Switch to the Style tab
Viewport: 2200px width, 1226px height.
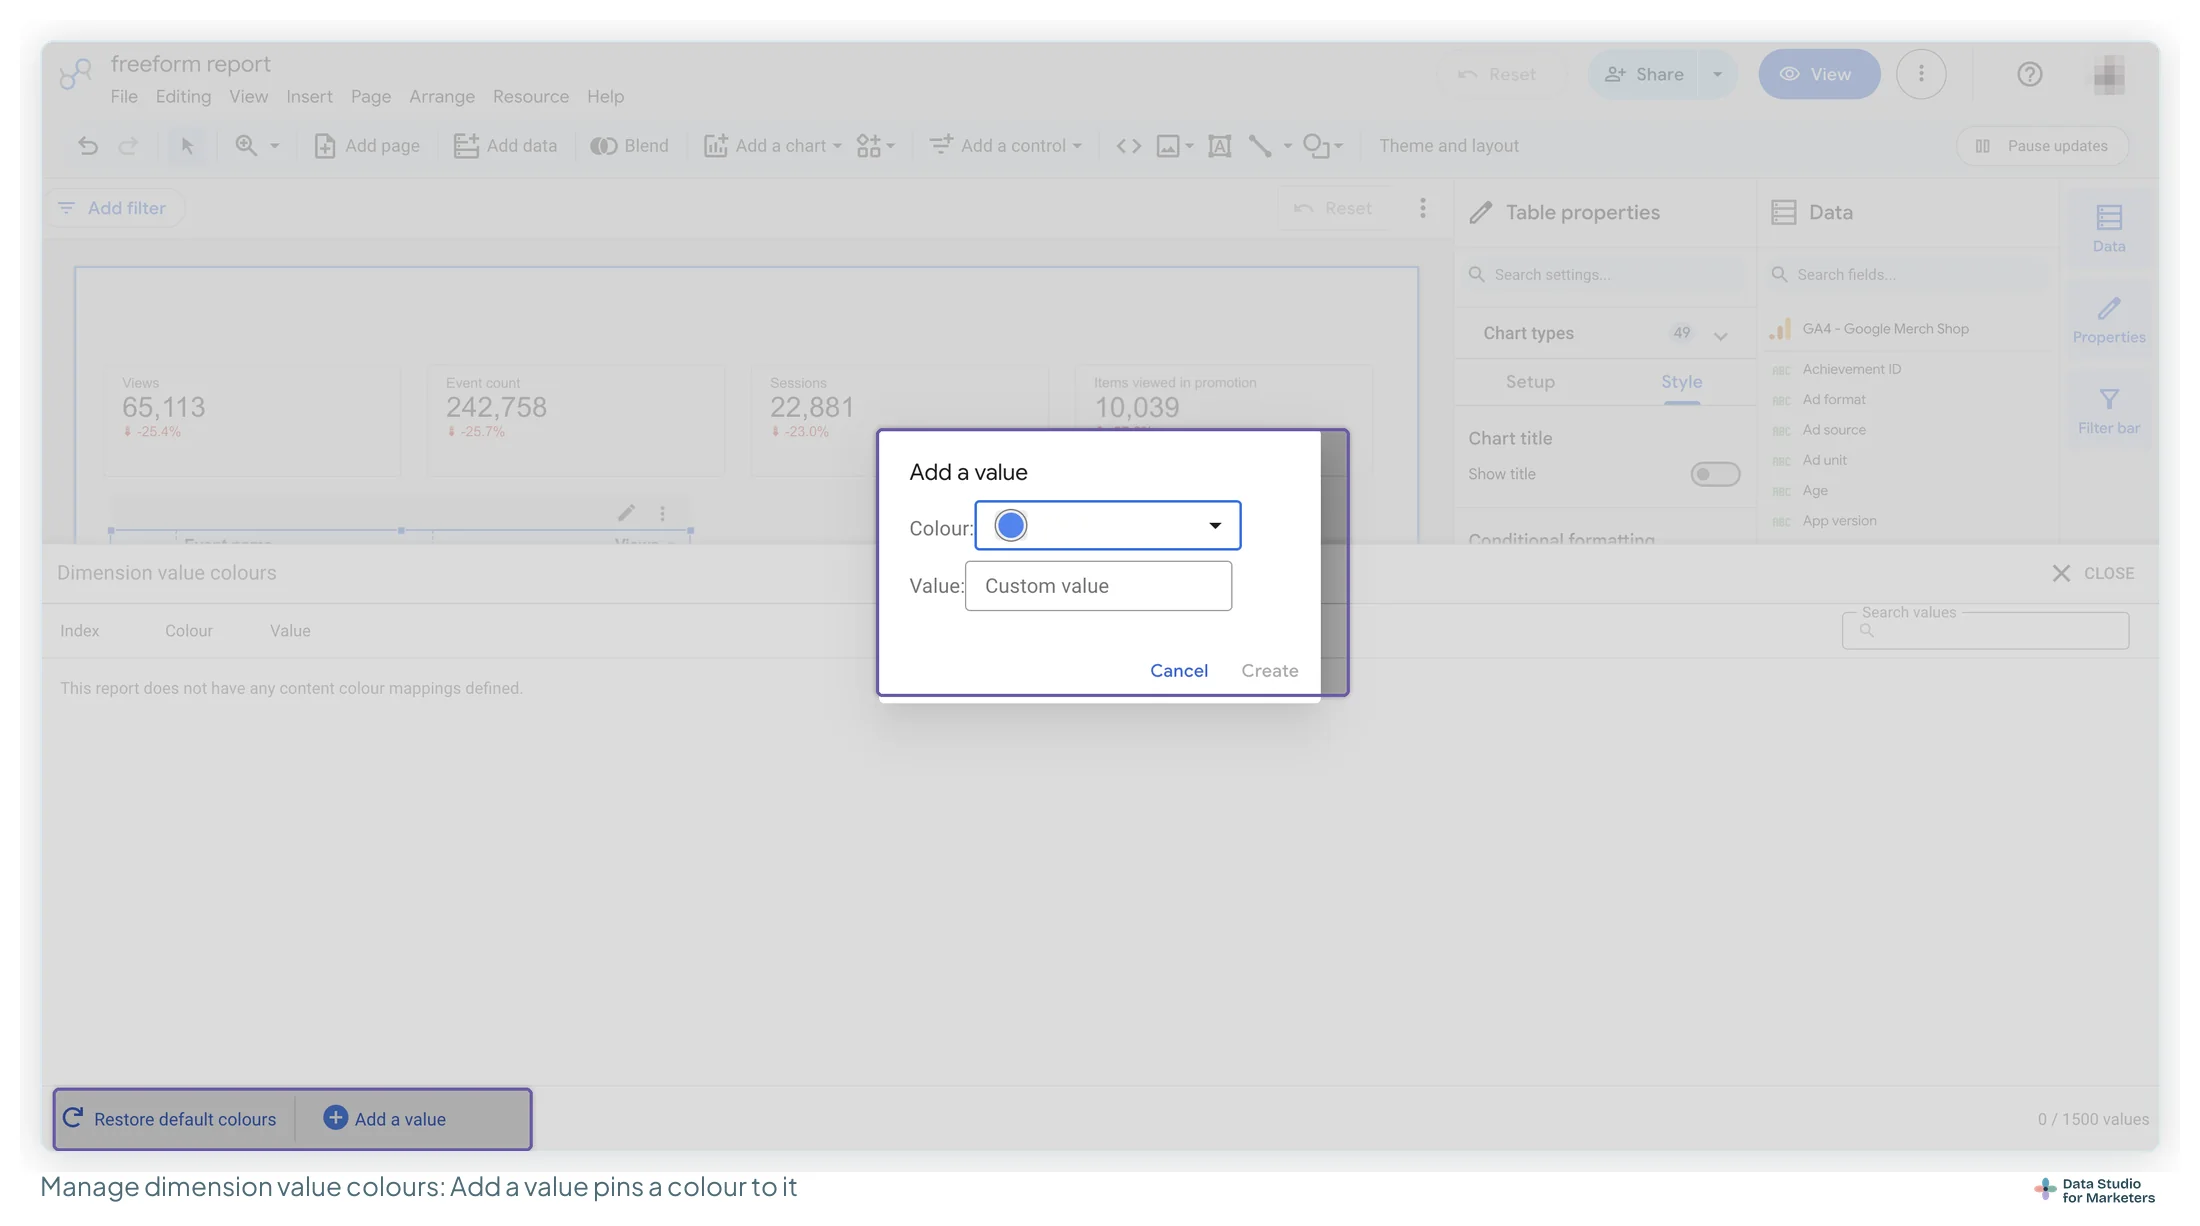[x=1681, y=382]
